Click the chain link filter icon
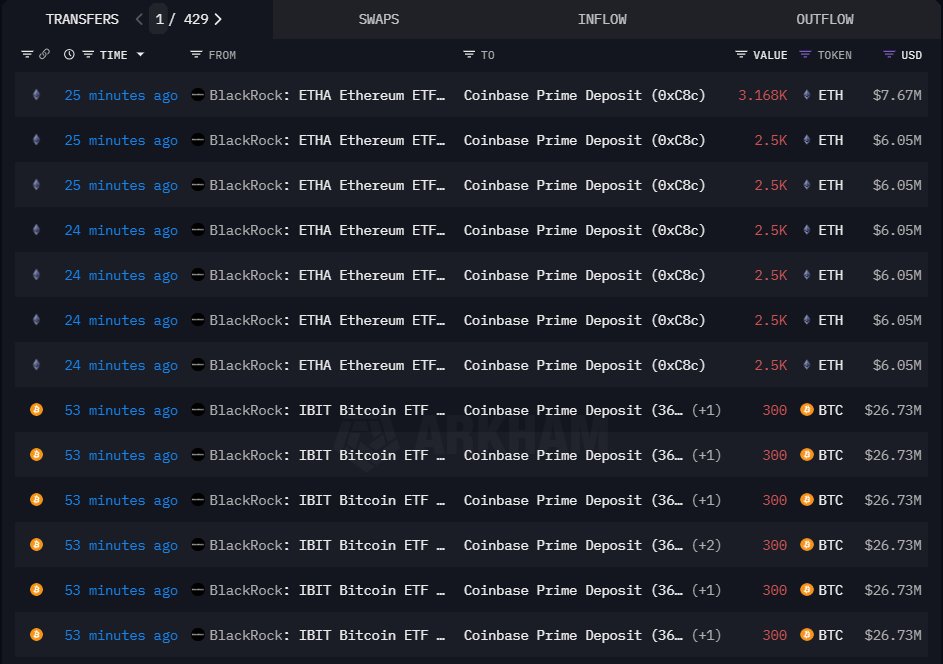 pyautogui.click(x=45, y=55)
